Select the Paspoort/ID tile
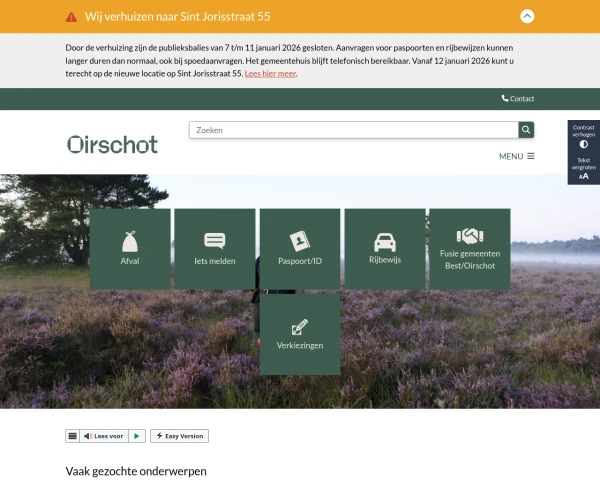This screenshot has width=600, height=480. 300,249
